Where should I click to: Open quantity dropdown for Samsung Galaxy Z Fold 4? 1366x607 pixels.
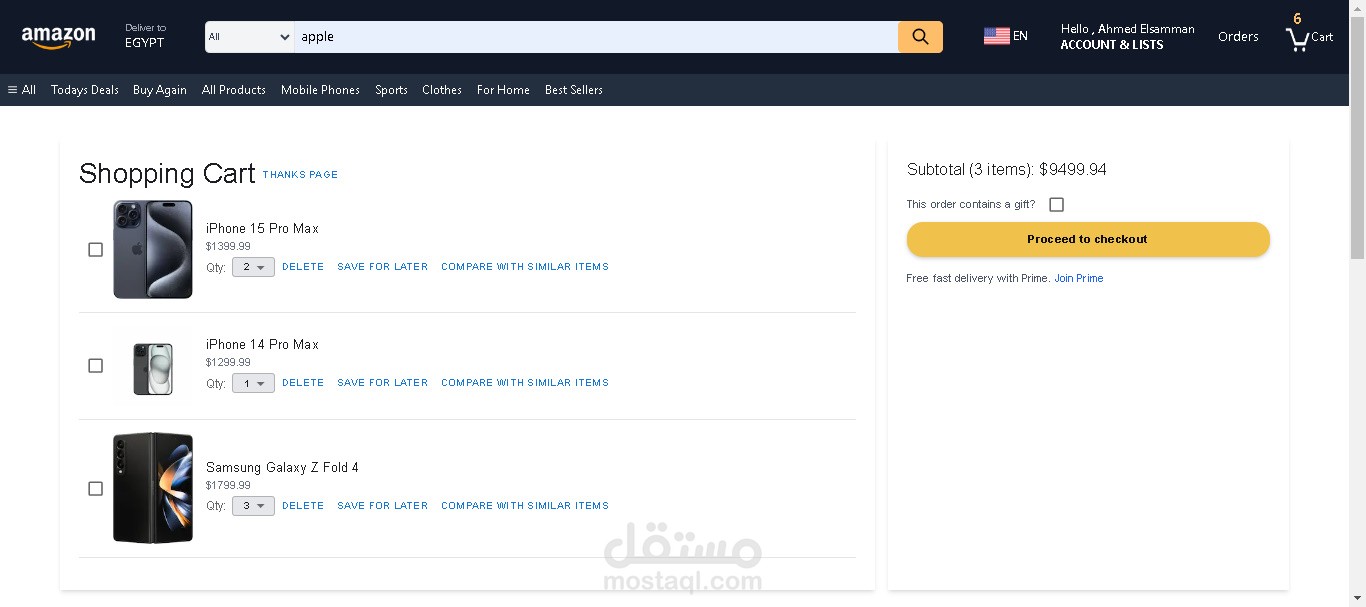pos(253,506)
